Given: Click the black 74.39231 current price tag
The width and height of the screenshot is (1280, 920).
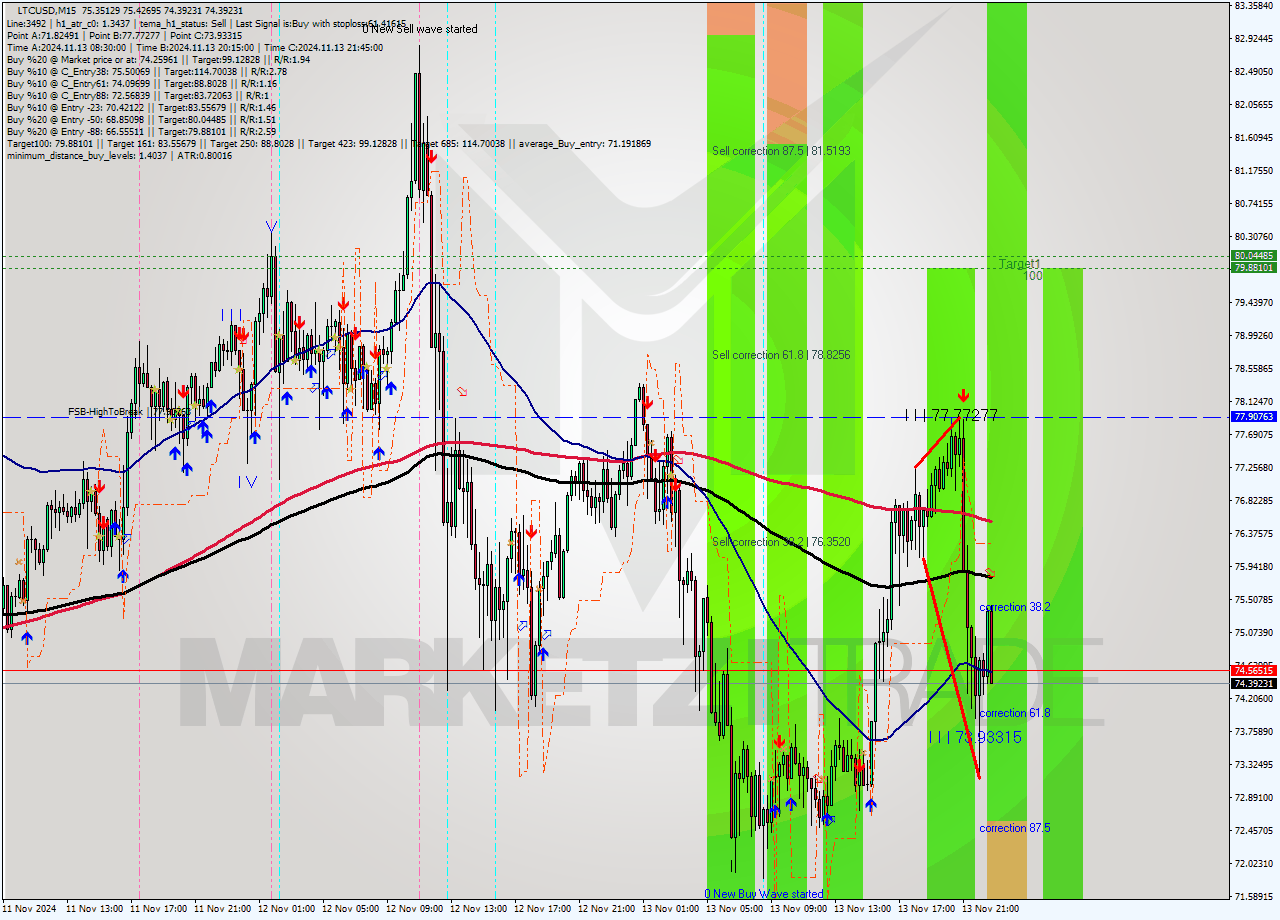Looking at the screenshot, I should click(1254, 684).
